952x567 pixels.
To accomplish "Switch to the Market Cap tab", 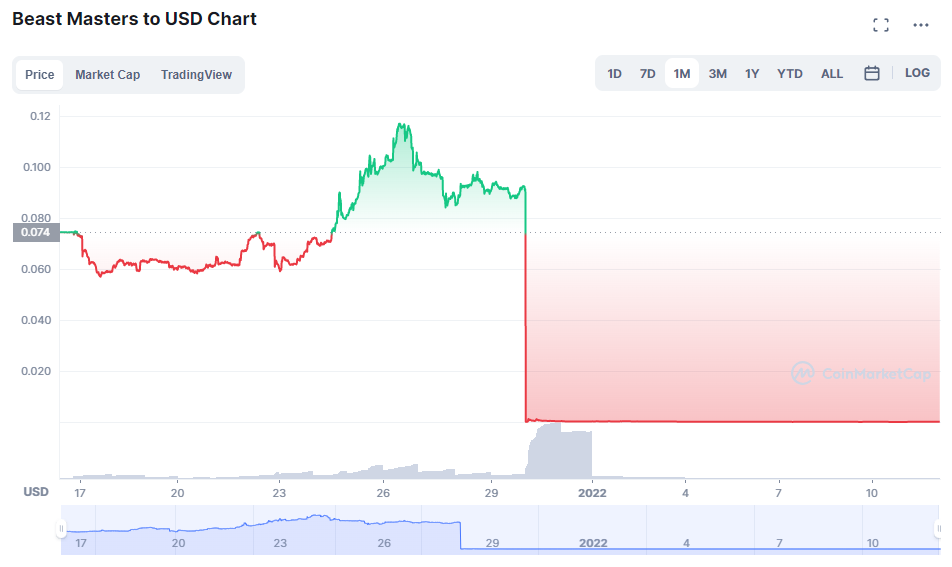I will click(107, 75).
